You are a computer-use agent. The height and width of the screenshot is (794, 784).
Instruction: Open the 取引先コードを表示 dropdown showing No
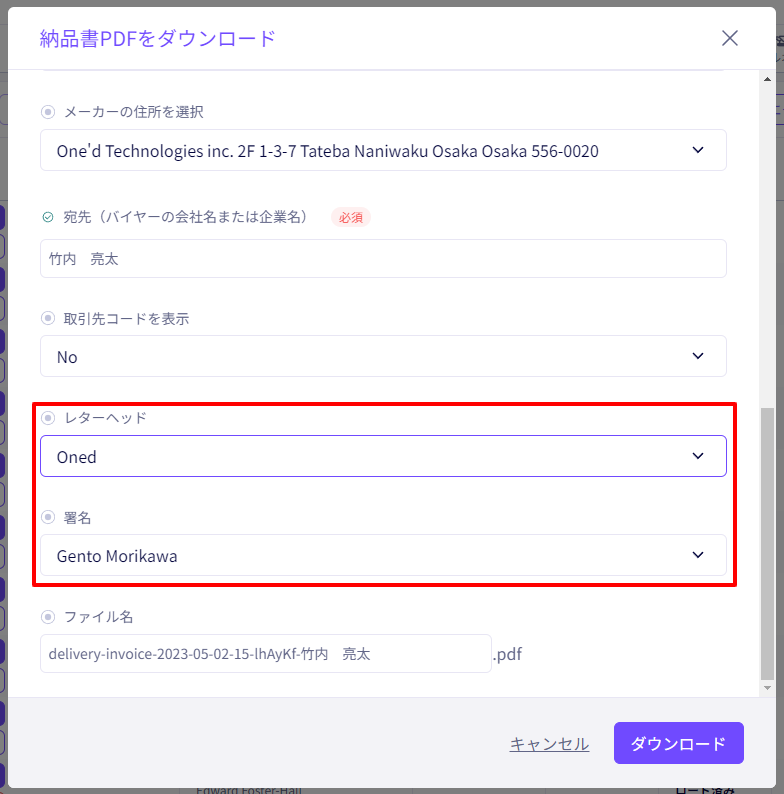tap(383, 356)
